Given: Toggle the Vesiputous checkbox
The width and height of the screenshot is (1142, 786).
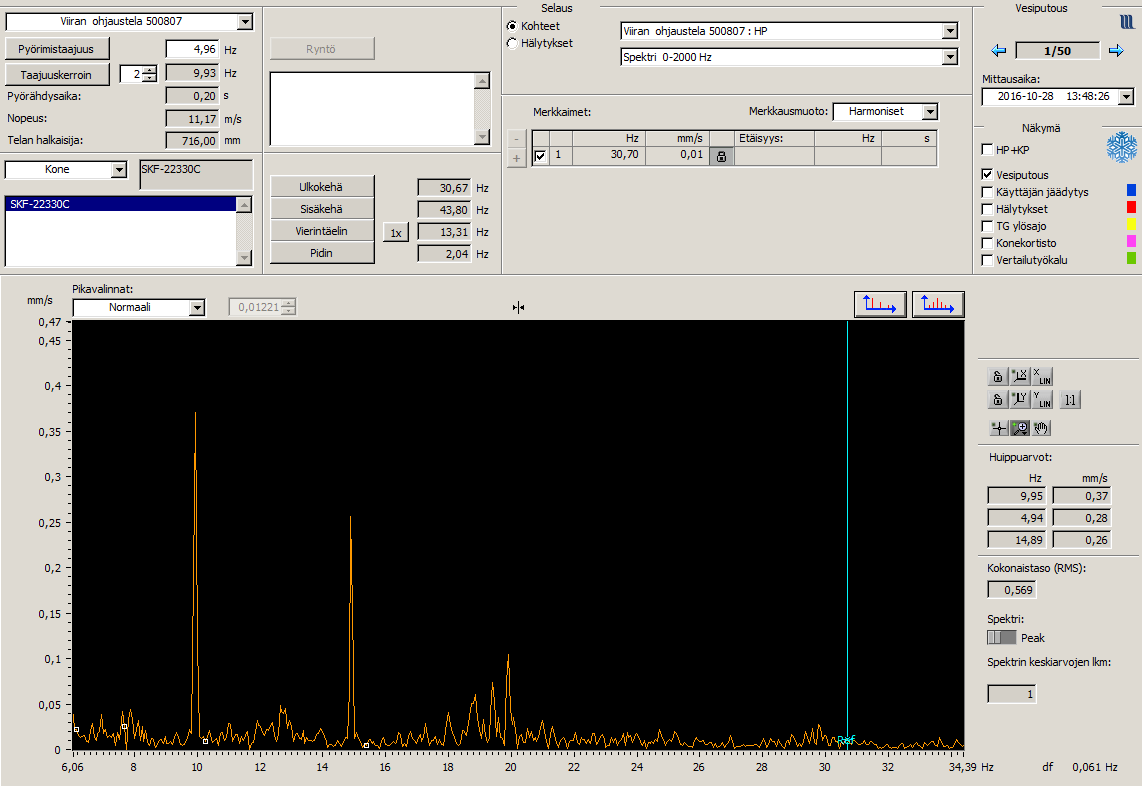Looking at the screenshot, I should tap(988, 175).
